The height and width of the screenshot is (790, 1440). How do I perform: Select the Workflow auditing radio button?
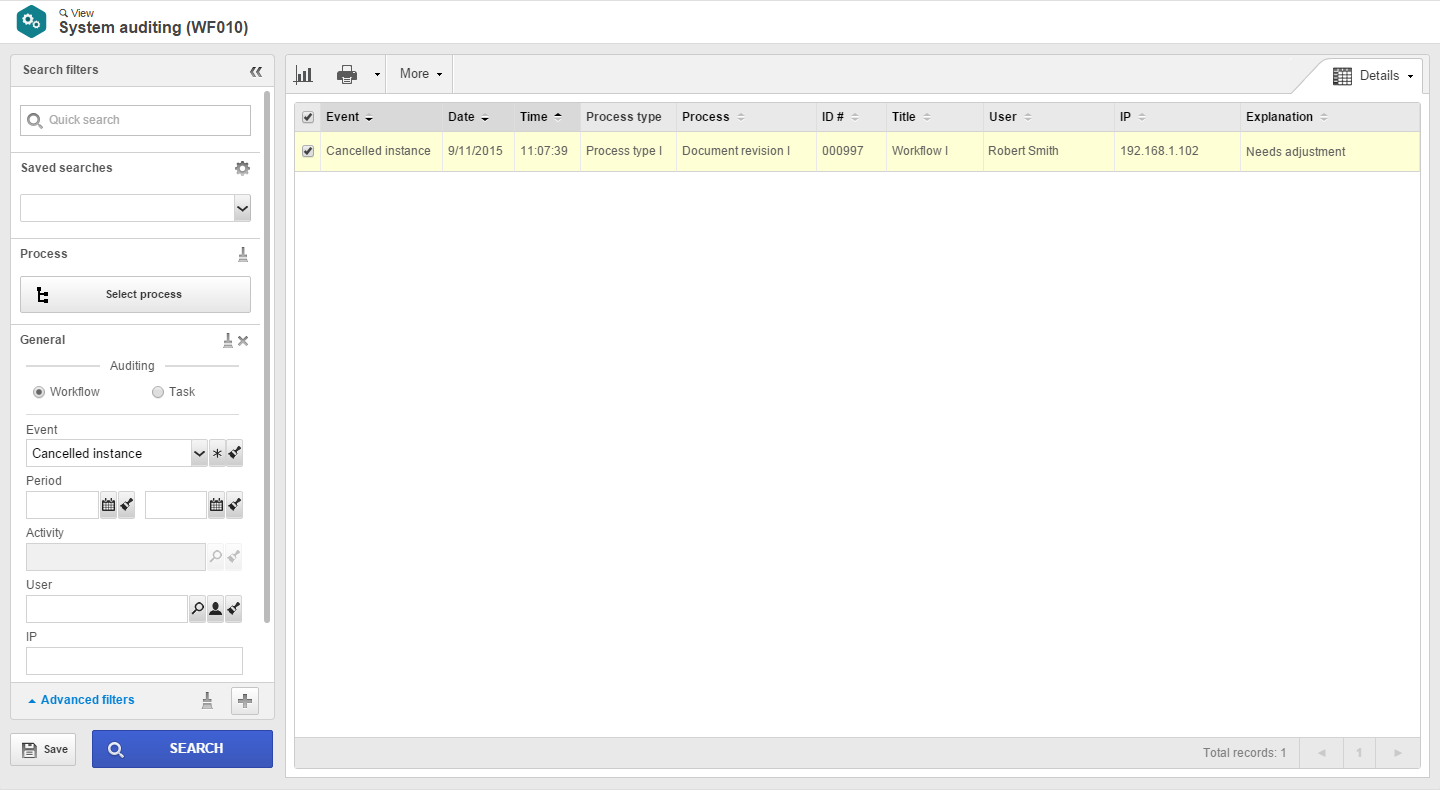[39, 392]
